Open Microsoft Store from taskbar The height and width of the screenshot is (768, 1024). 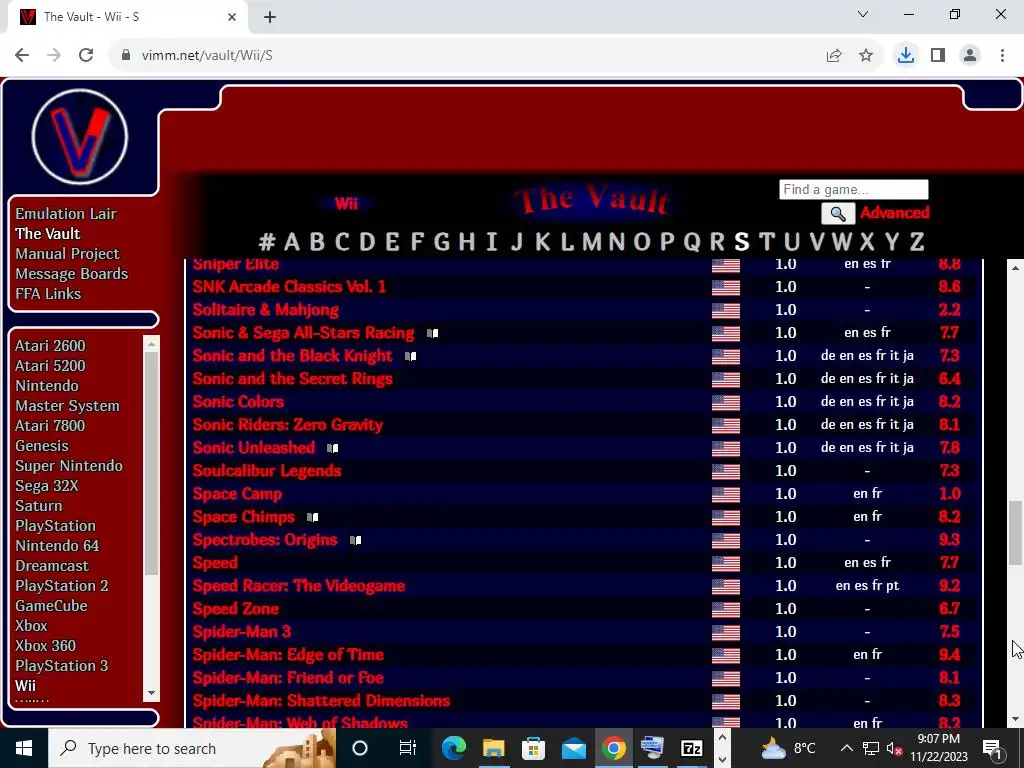coord(534,748)
